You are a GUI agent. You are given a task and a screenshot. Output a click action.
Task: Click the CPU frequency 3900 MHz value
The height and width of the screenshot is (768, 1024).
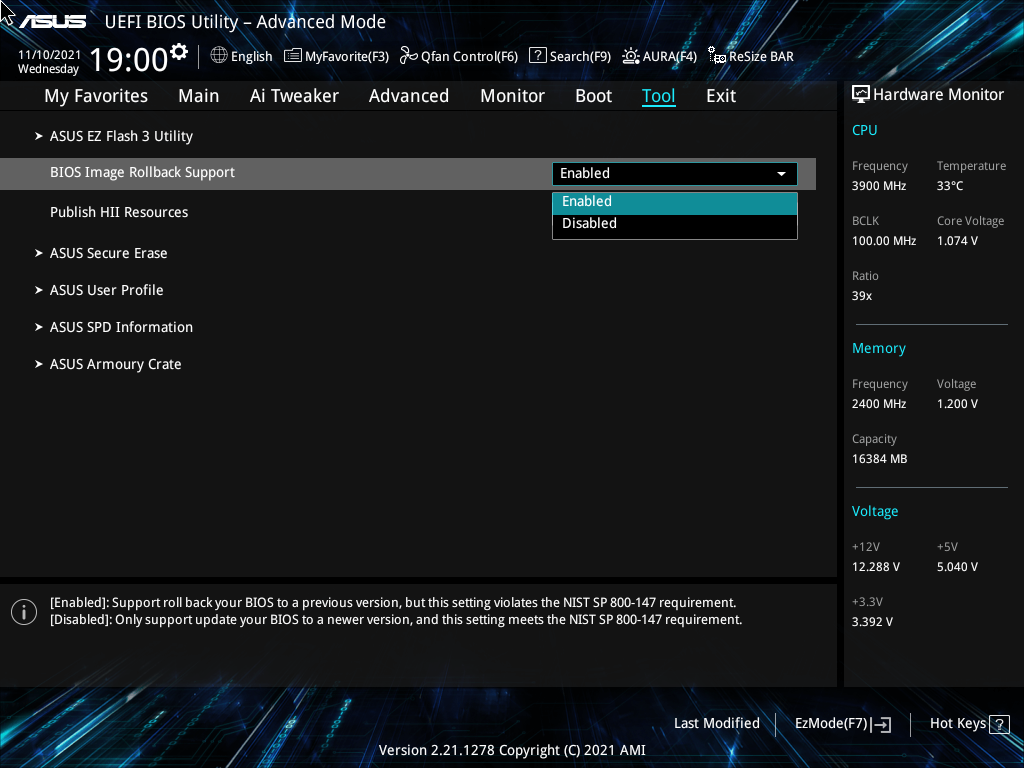pos(878,186)
